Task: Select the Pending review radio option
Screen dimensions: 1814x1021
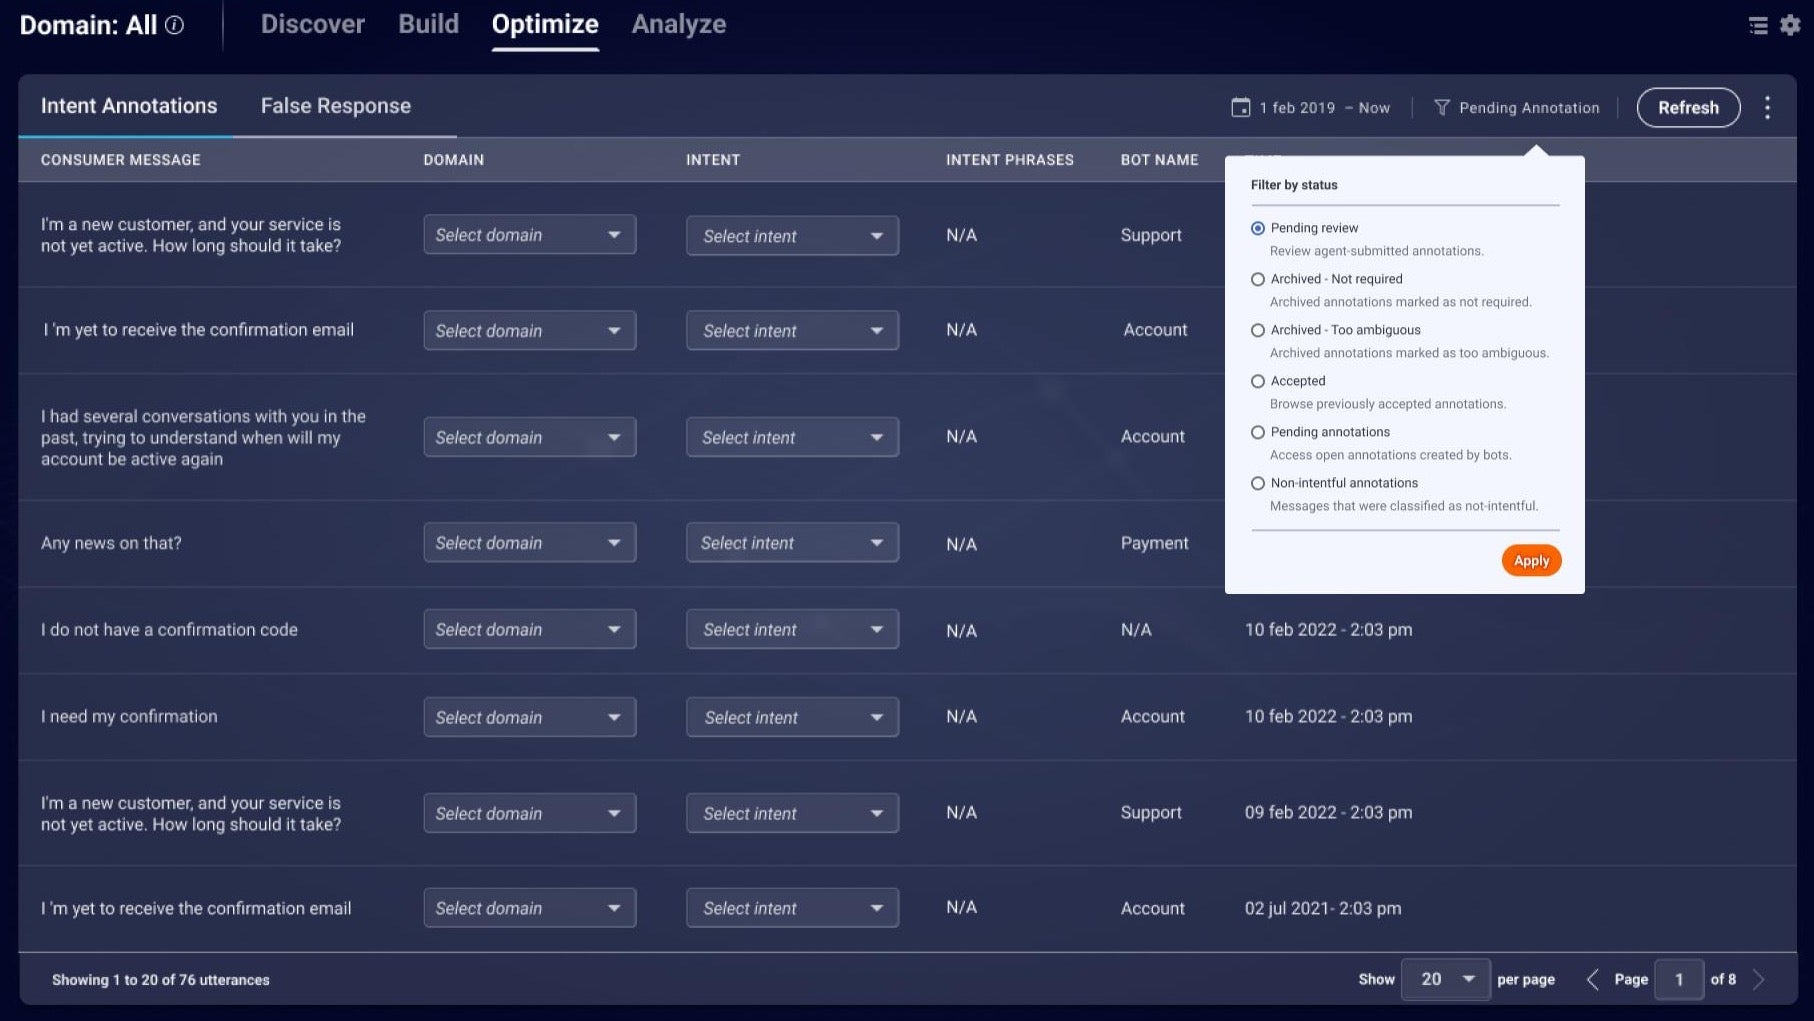Action: click(x=1258, y=228)
